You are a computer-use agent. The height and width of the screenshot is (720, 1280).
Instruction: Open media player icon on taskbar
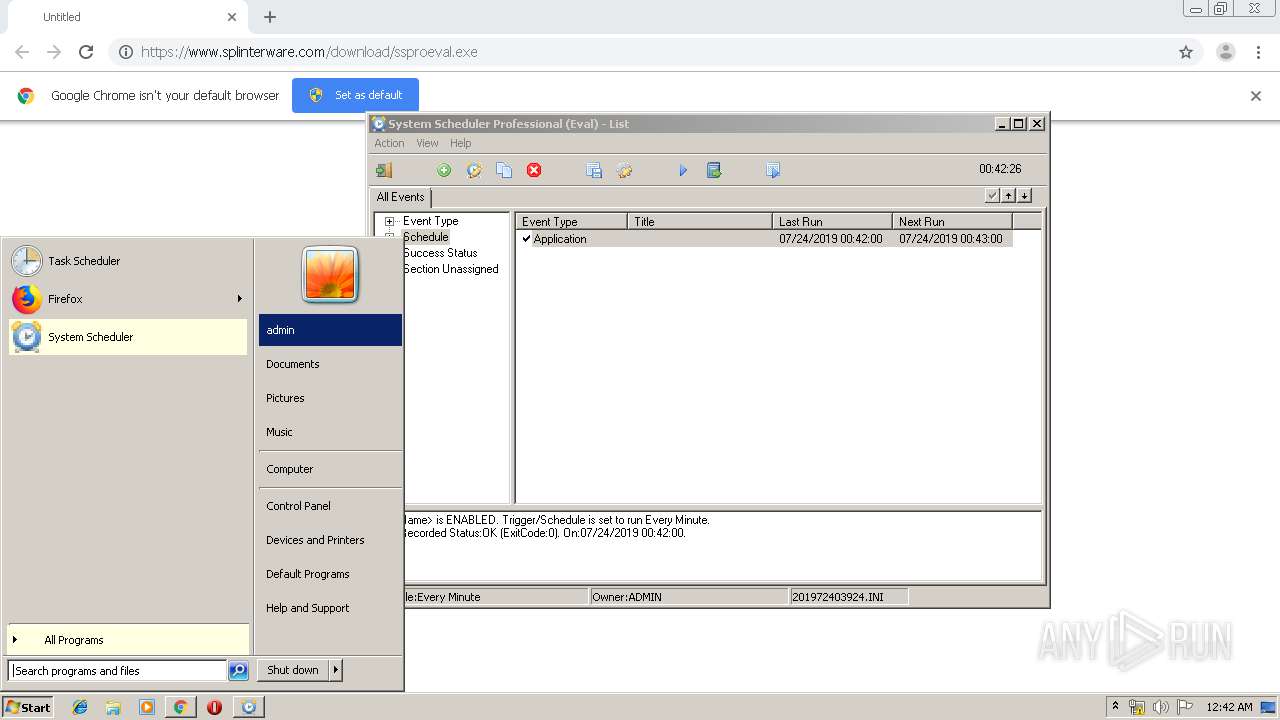(147, 707)
